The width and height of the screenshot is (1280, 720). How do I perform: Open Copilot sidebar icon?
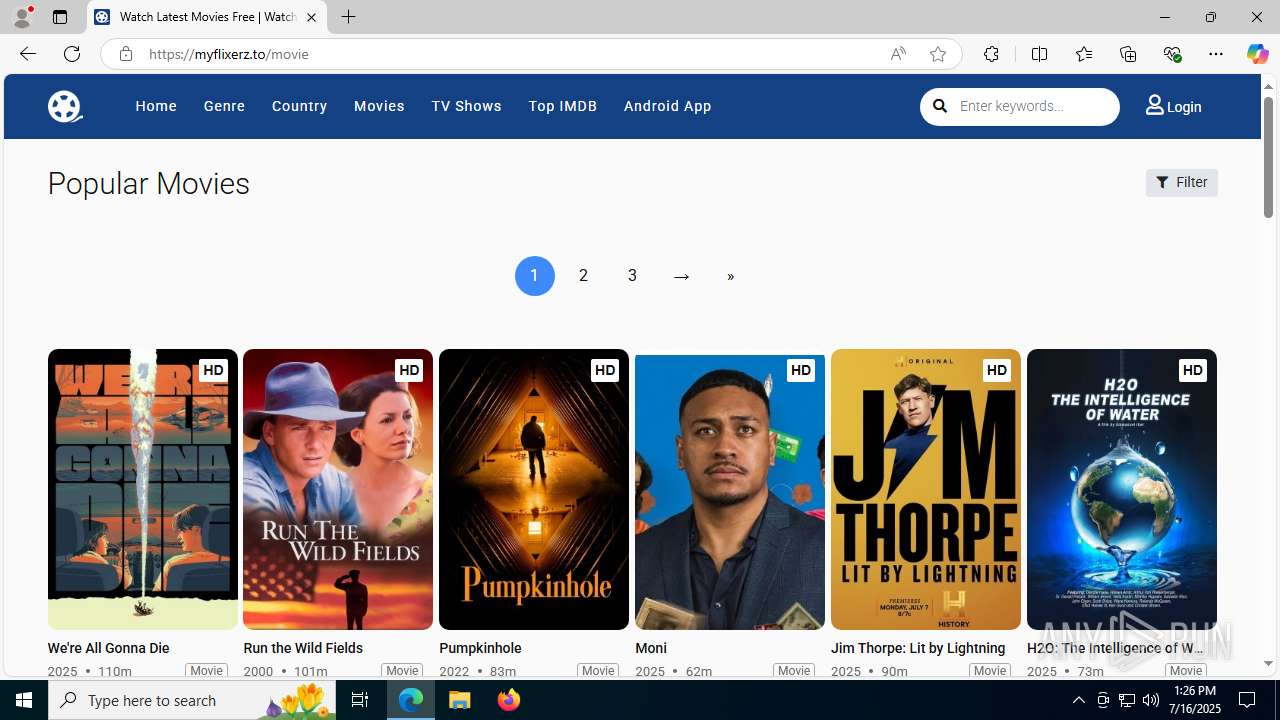tap(1257, 54)
